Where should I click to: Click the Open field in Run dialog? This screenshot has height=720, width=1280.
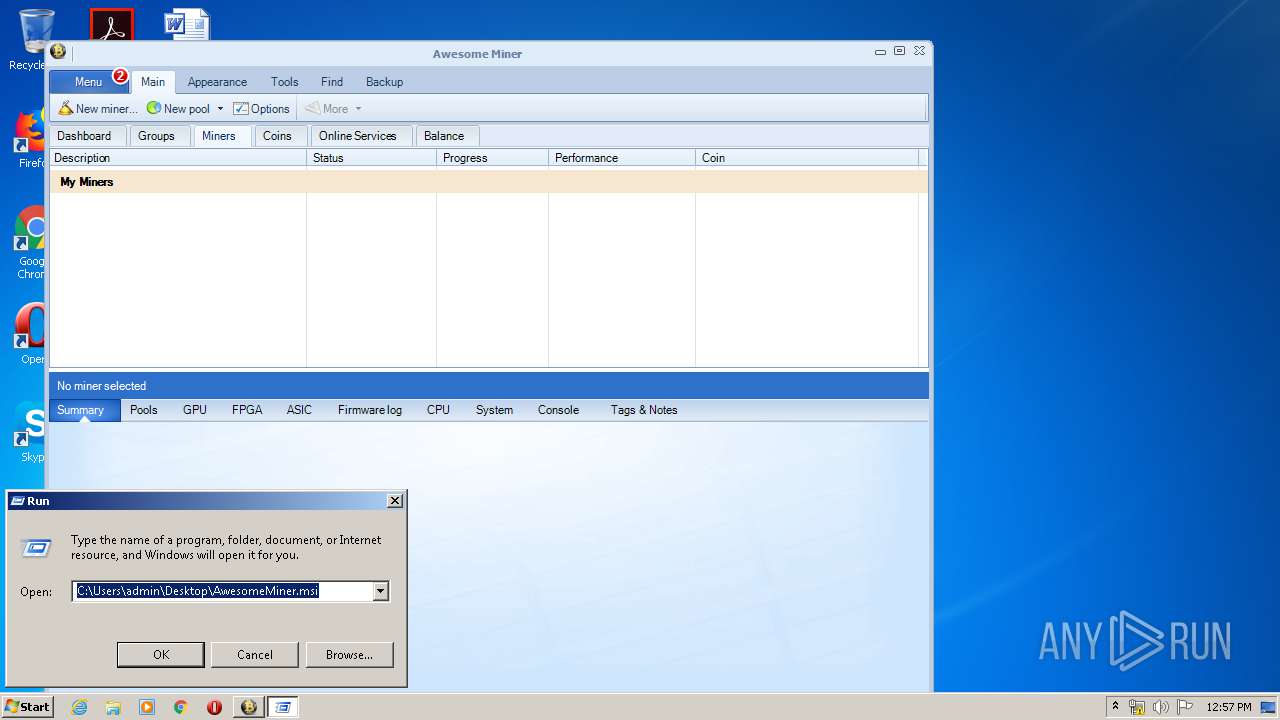(x=224, y=591)
